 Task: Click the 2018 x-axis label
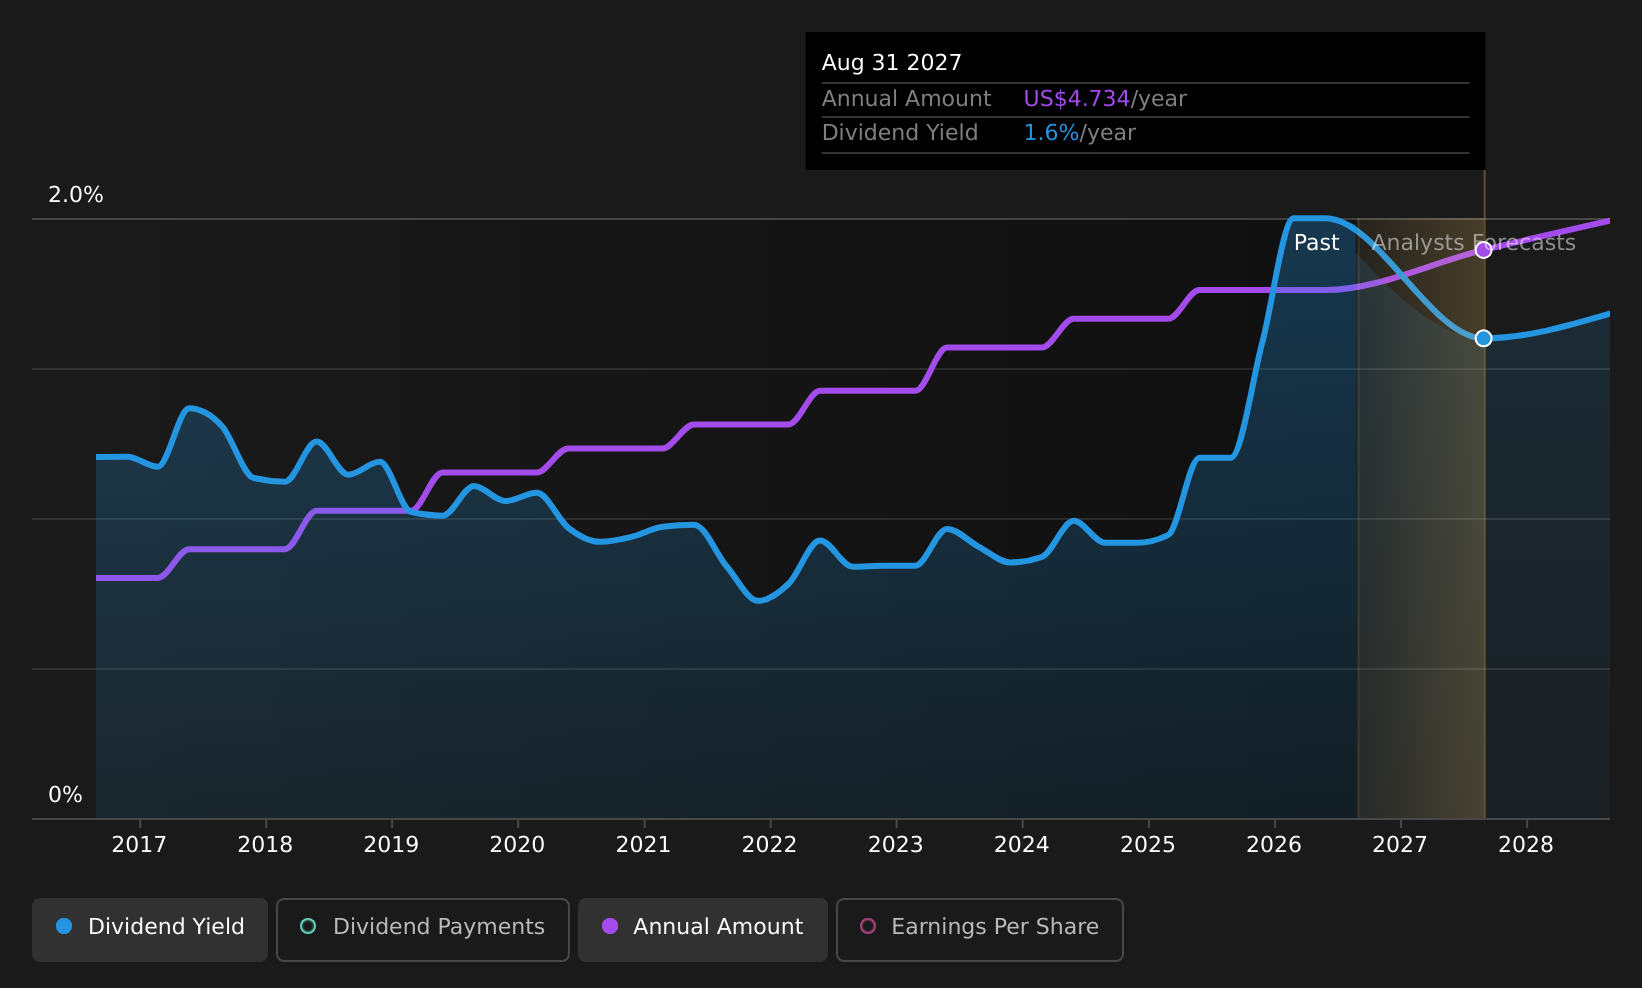pos(265,845)
